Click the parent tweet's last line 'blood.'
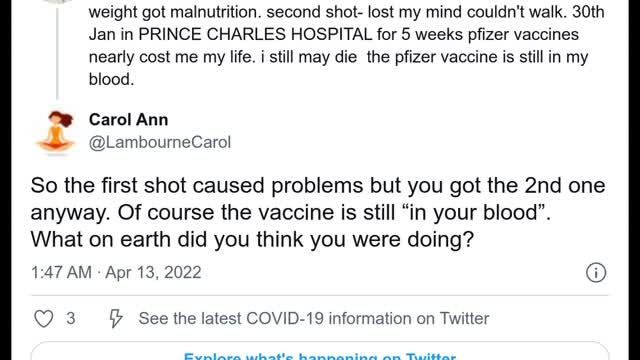640x360 pixels. 111,79
